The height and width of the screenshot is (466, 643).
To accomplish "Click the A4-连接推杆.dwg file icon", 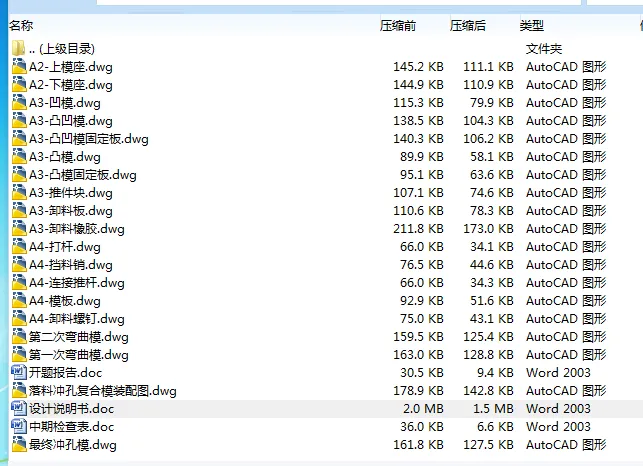I will [19, 283].
